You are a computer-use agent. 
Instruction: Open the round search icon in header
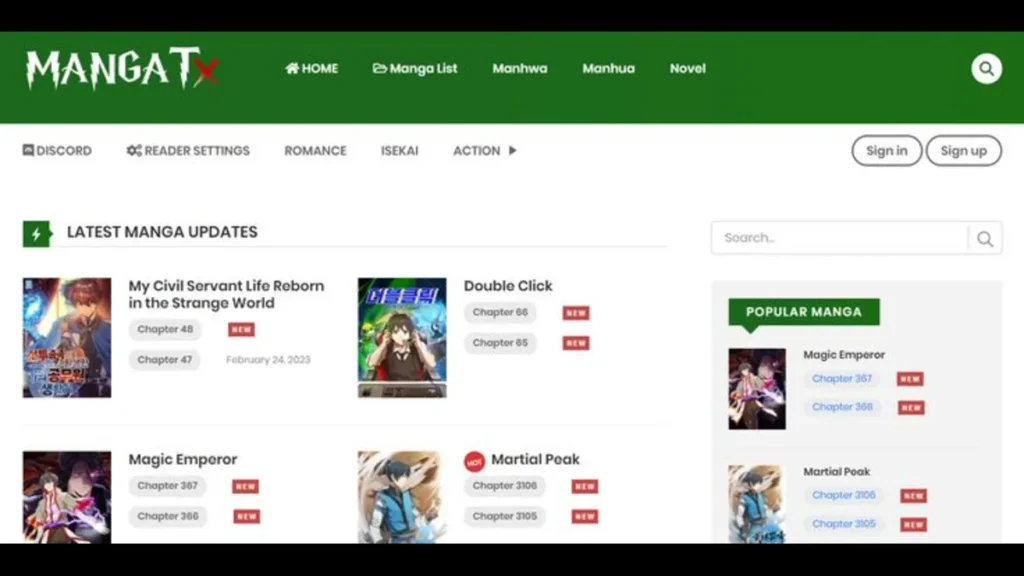[x=986, y=69]
